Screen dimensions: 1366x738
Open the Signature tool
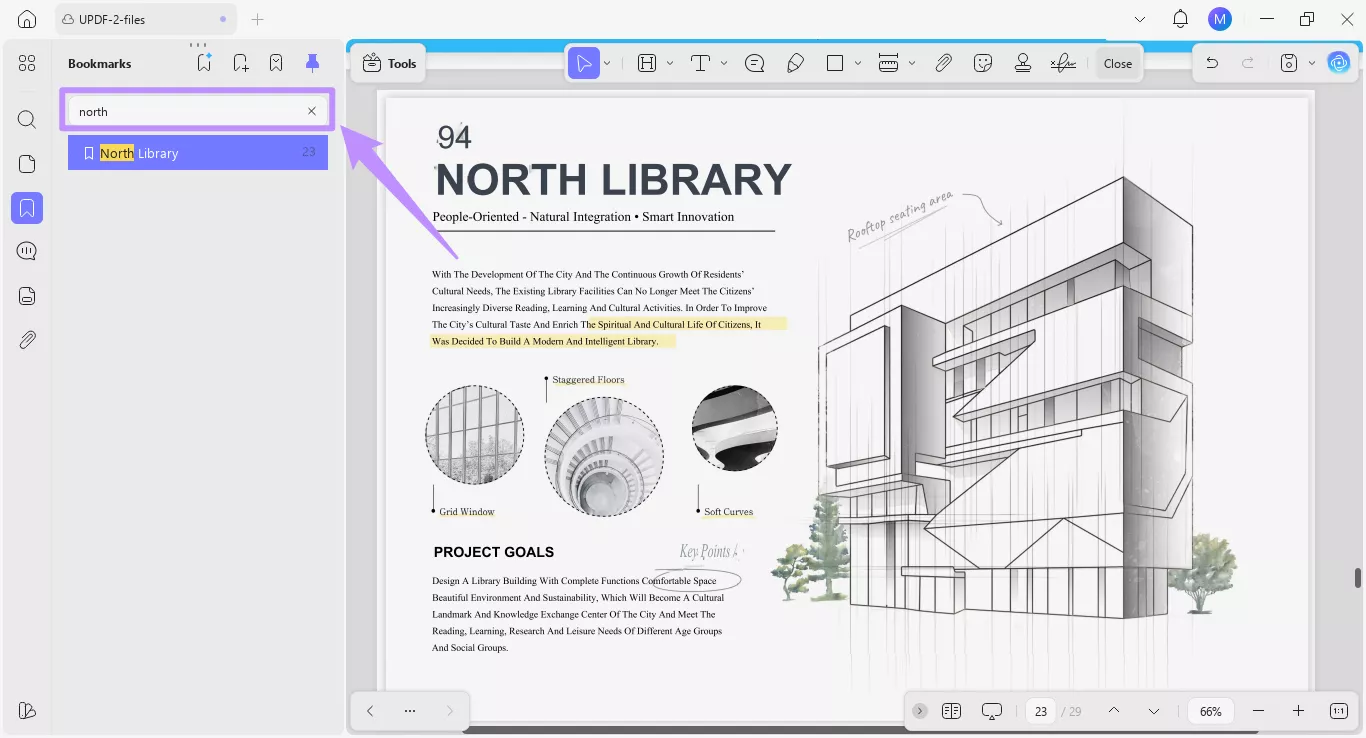pos(1062,62)
